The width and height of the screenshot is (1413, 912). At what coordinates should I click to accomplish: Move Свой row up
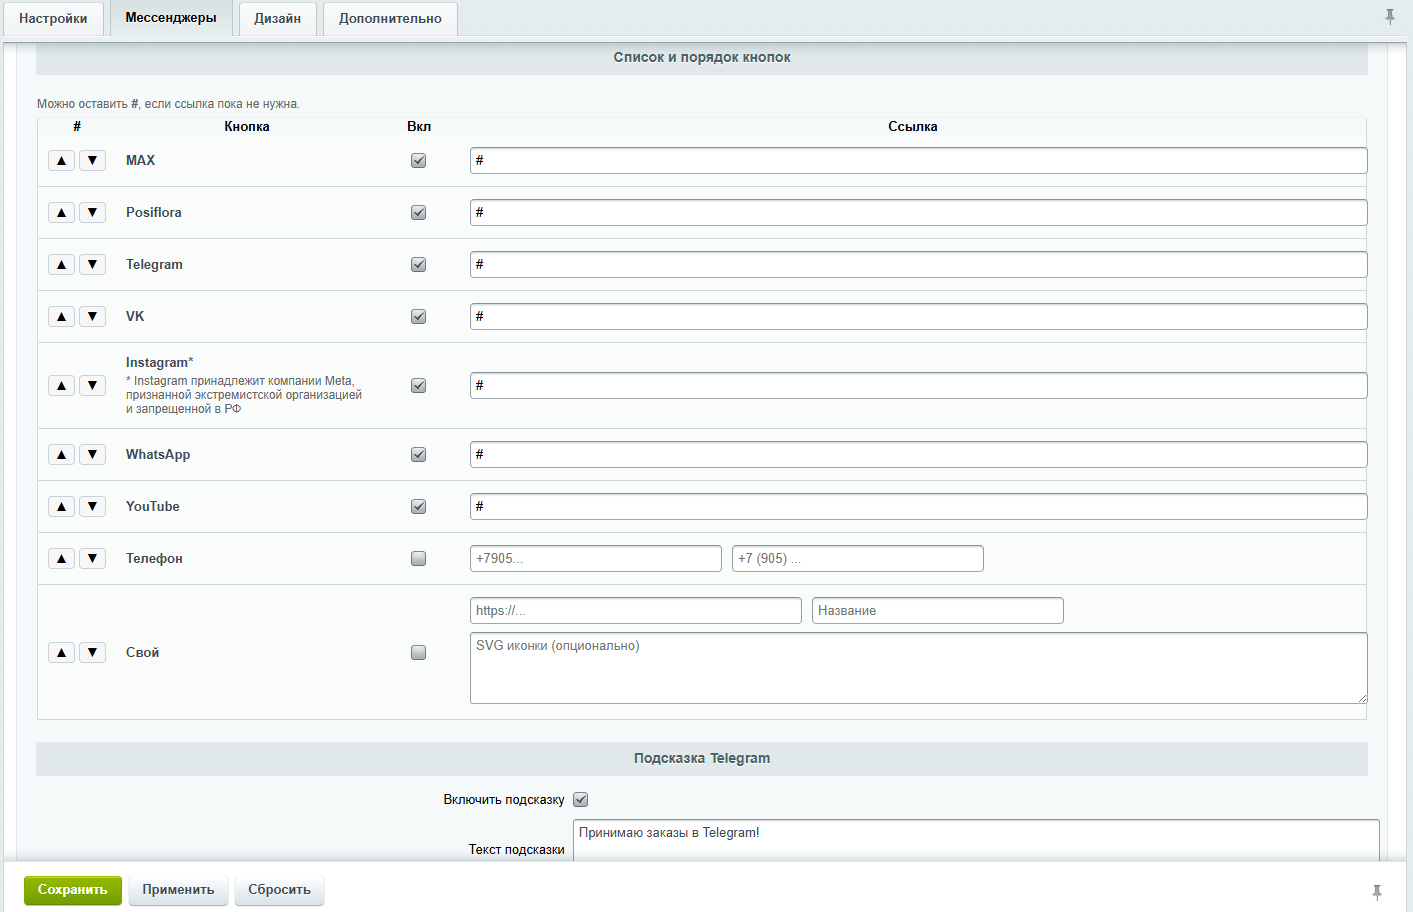pyautogui.click(x=62, y=652)
